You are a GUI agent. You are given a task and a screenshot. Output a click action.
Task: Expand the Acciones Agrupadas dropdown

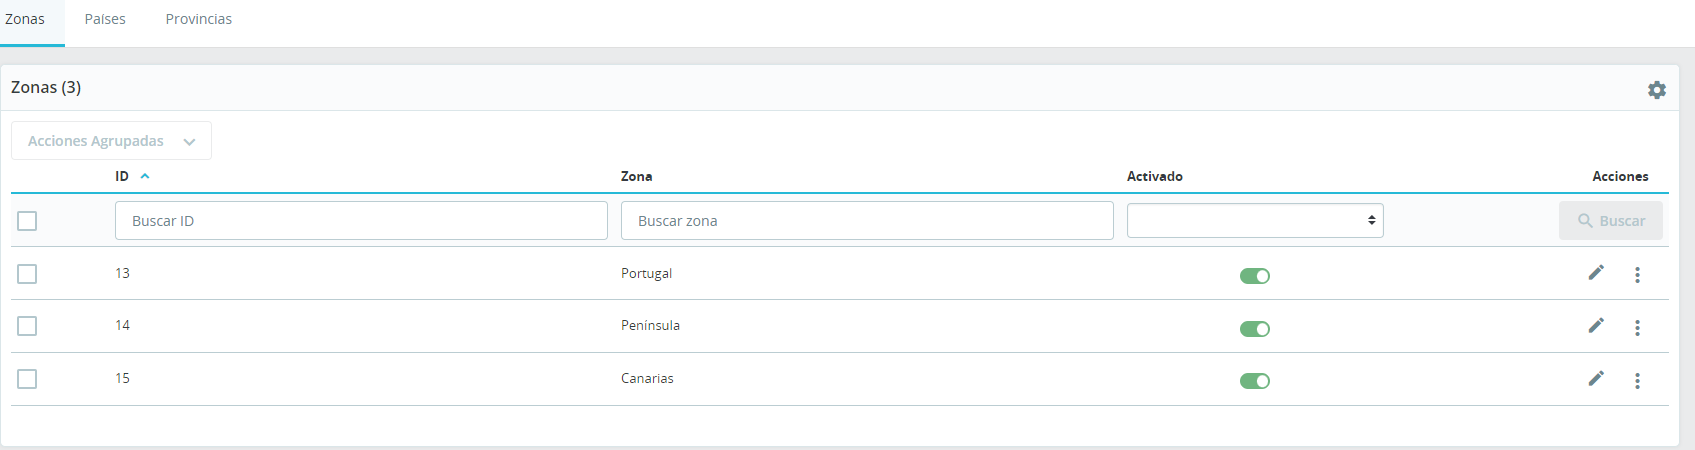(x=111, y=141)
